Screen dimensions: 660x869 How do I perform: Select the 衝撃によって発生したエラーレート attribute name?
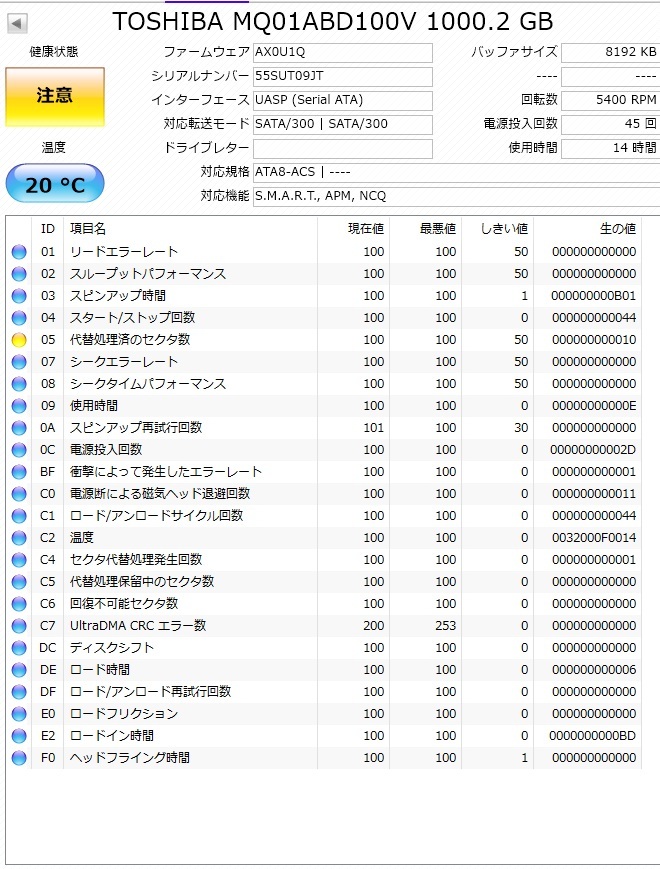click(166, 472)
